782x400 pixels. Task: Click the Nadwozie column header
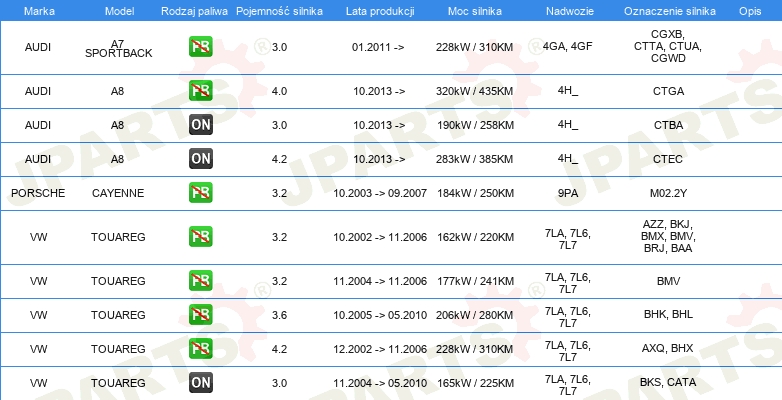click(x=570, y=11)
